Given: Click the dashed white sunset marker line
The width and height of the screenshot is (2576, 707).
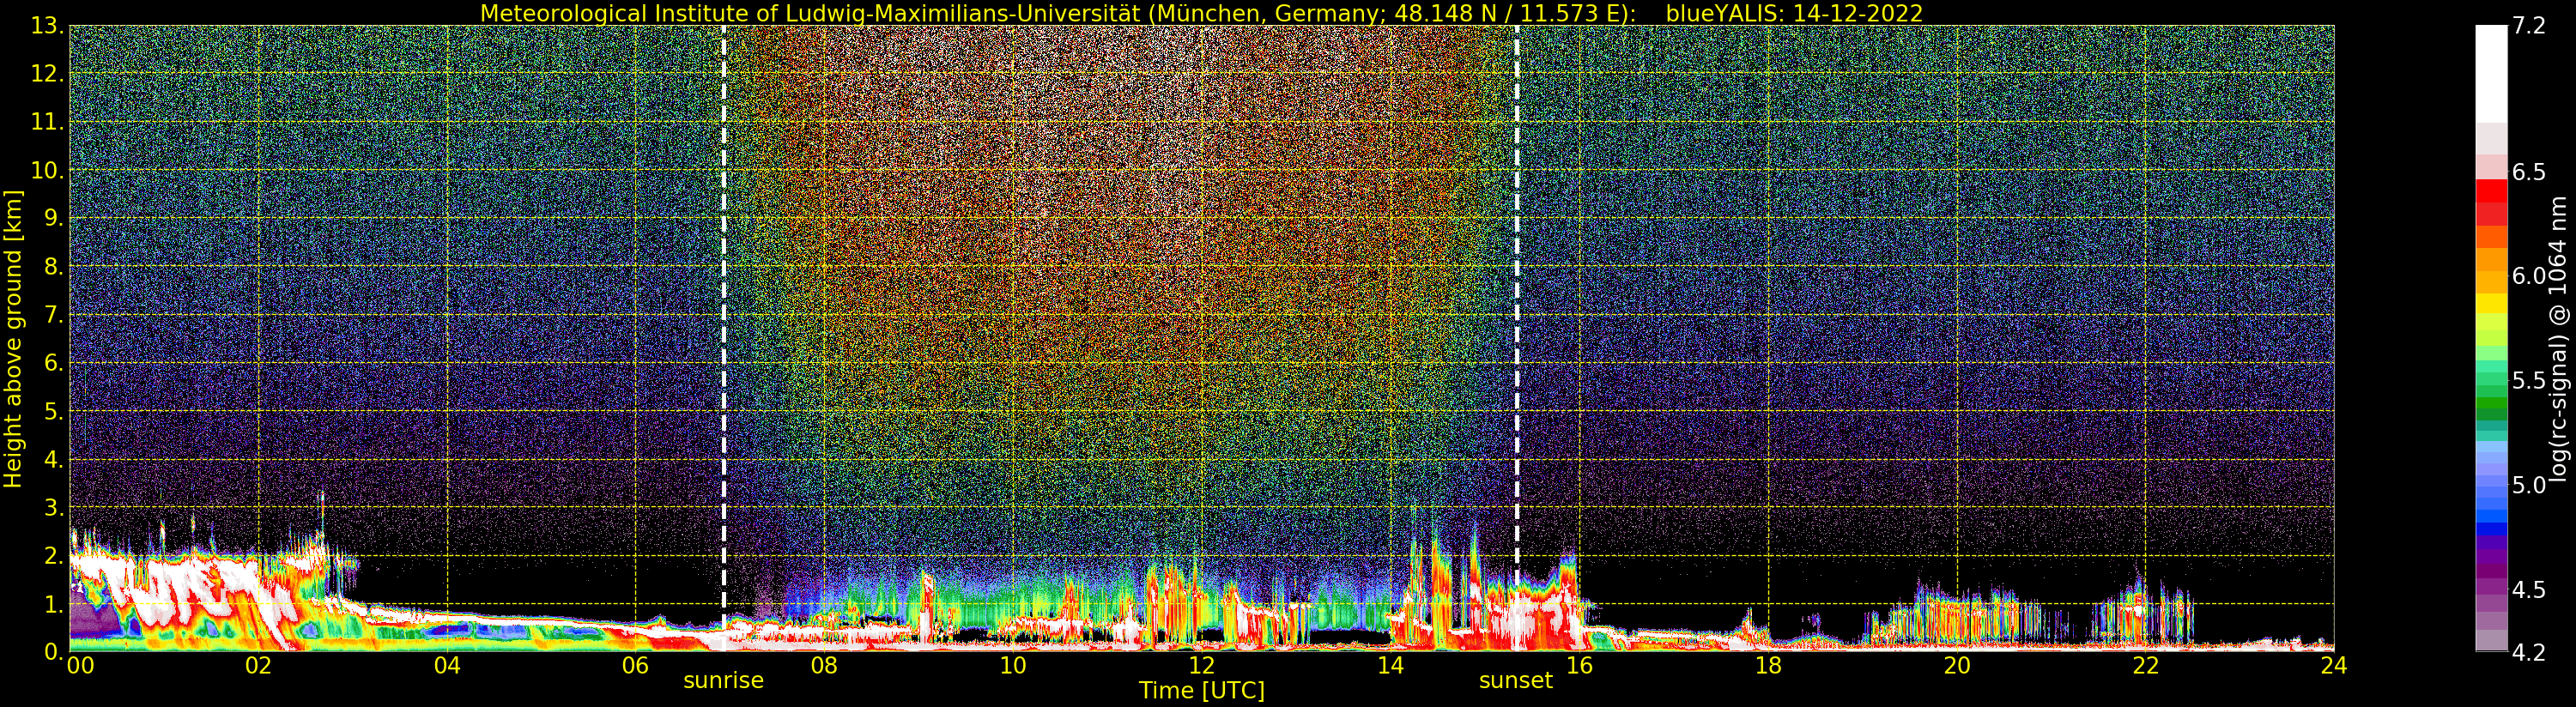Looking at the screenshot, I should coord(1516,338).
